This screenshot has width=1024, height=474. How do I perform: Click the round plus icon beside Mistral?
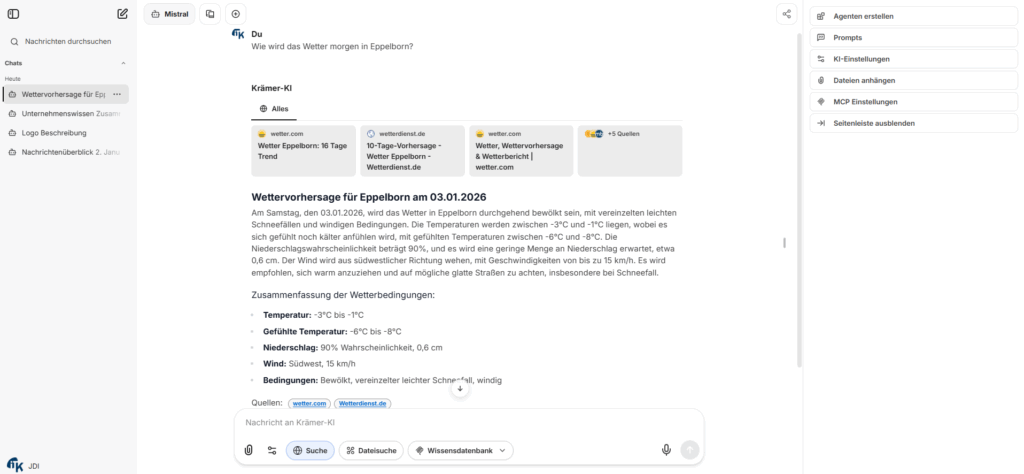point(235,14)
